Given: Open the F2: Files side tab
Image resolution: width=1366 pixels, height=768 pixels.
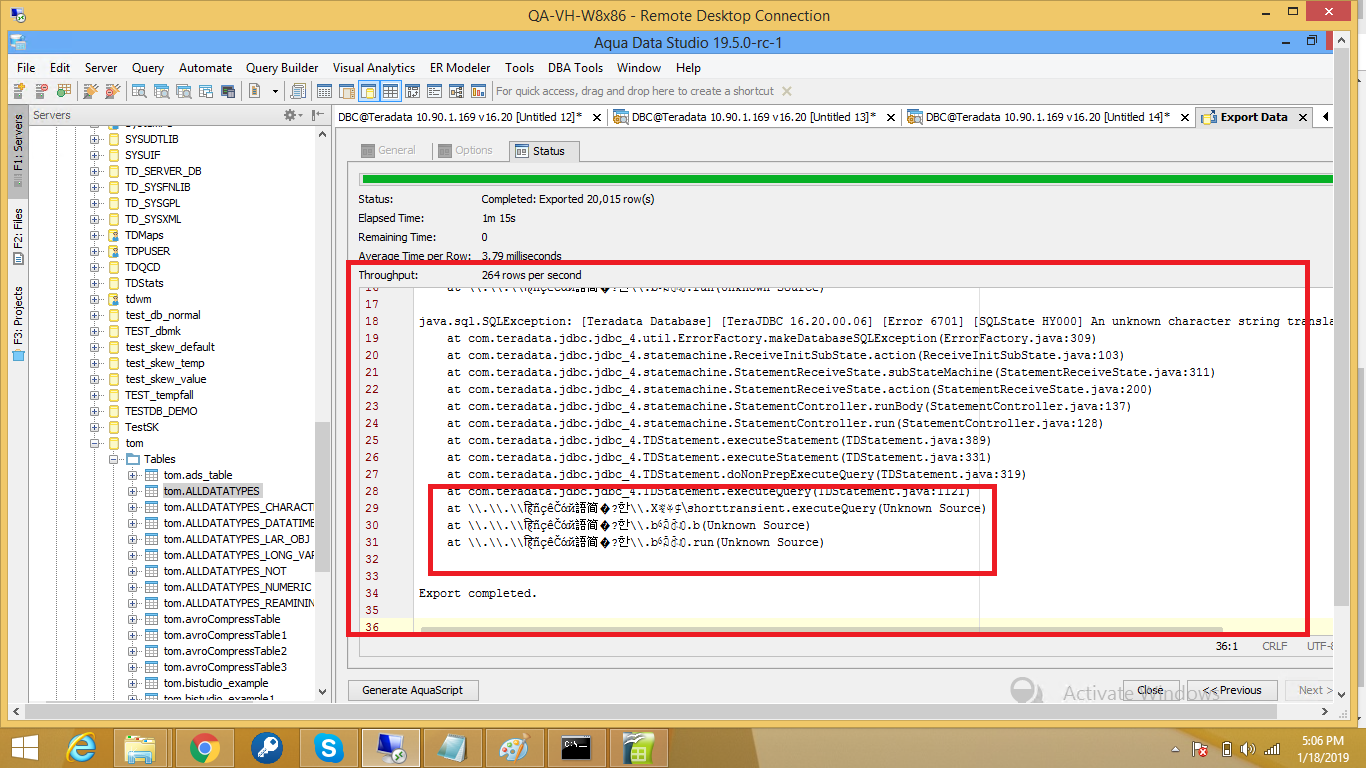Looking at the screenshot, I should tap(18, 237).
